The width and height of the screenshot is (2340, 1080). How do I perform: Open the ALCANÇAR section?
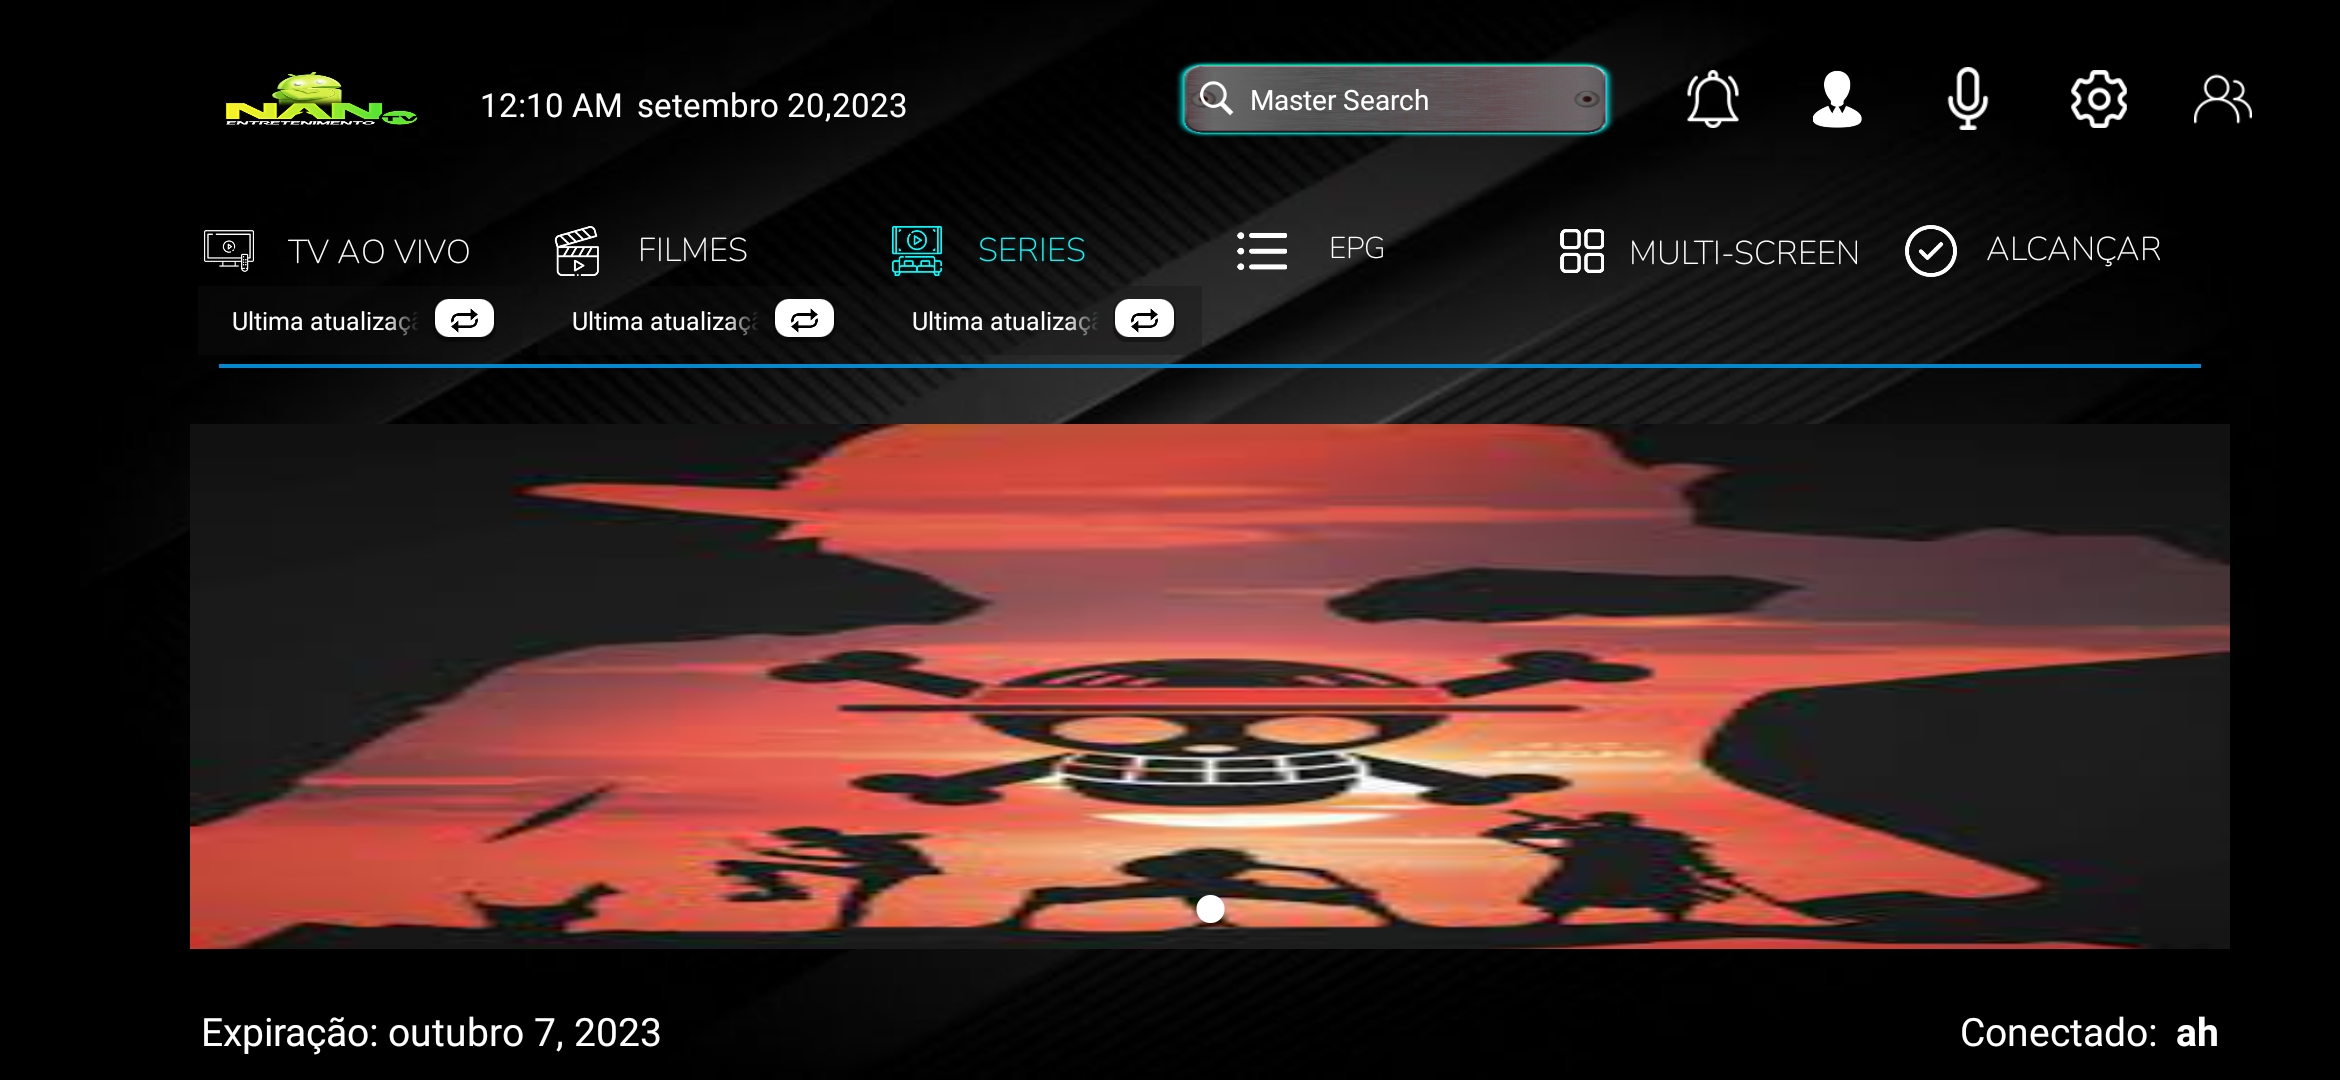(x=2073, y=249)
